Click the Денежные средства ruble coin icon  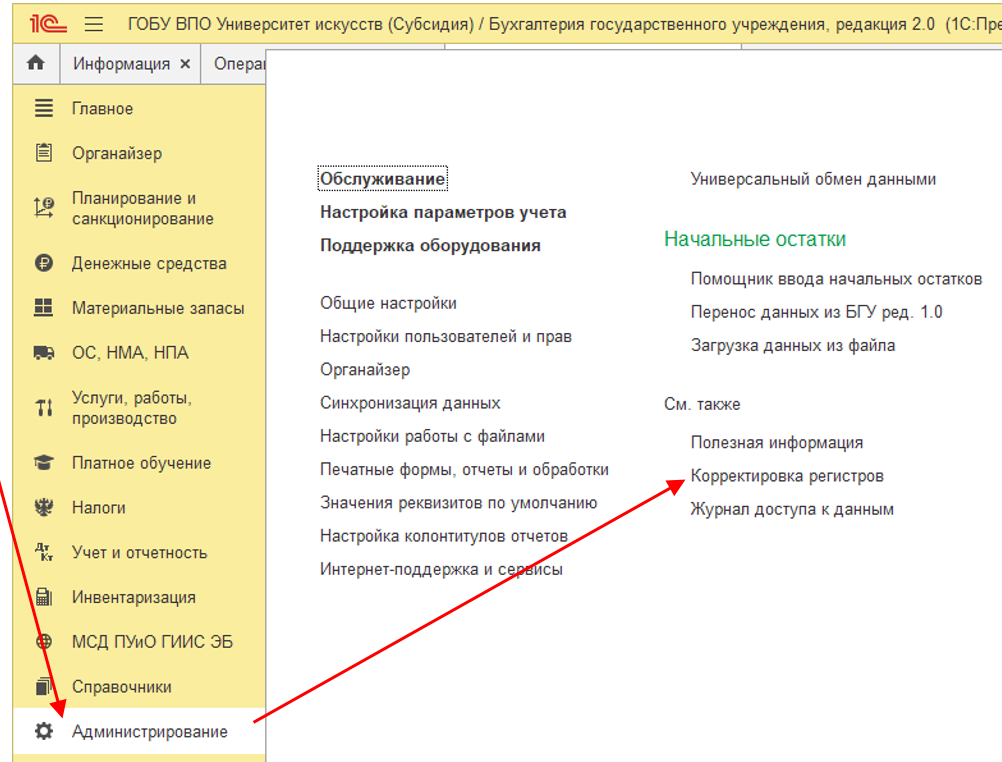43,264
